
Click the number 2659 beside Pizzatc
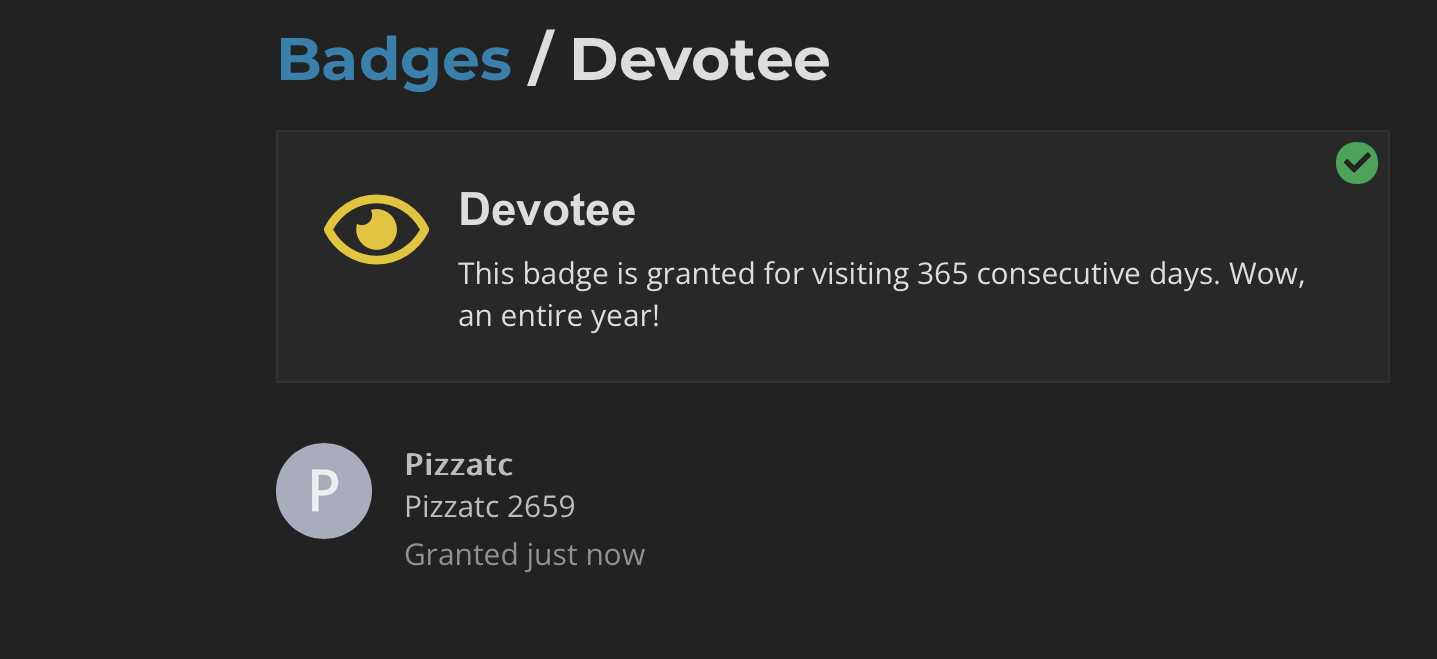[541, 507]
